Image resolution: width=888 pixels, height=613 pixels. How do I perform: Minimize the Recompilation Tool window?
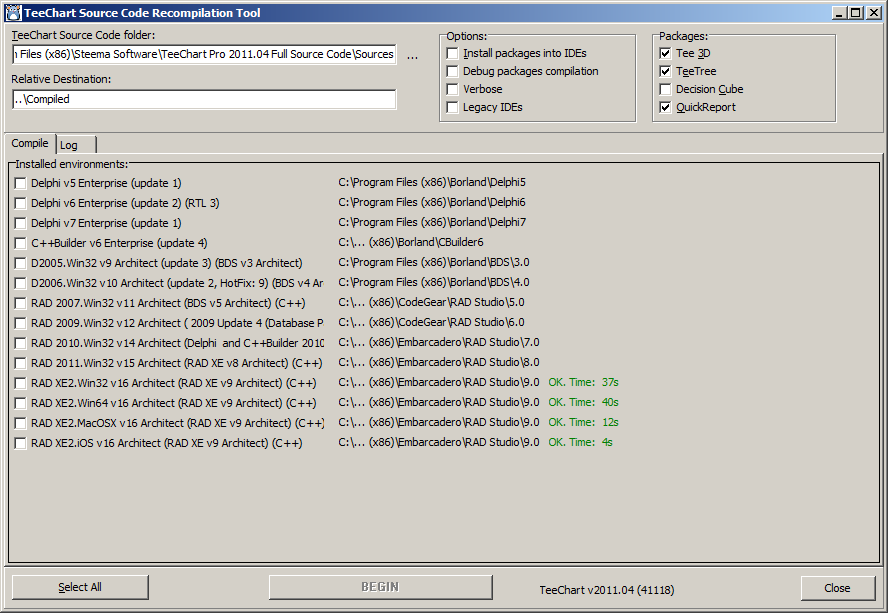[x=840, y=13]
